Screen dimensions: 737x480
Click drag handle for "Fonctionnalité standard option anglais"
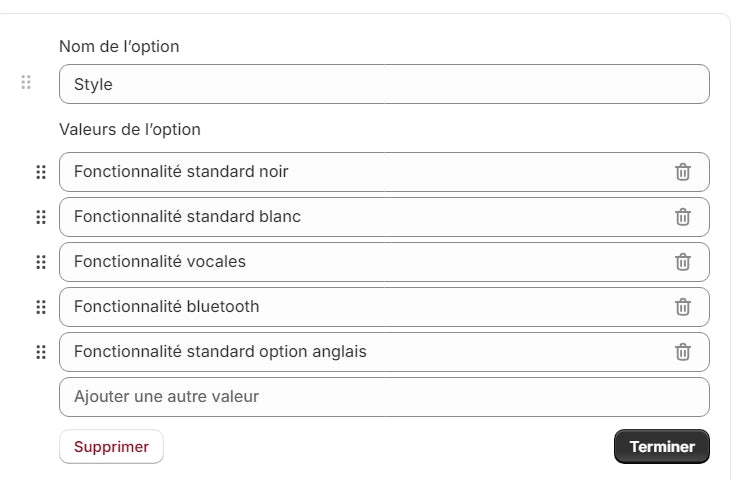pyautogui.click(x=41, y=352)
